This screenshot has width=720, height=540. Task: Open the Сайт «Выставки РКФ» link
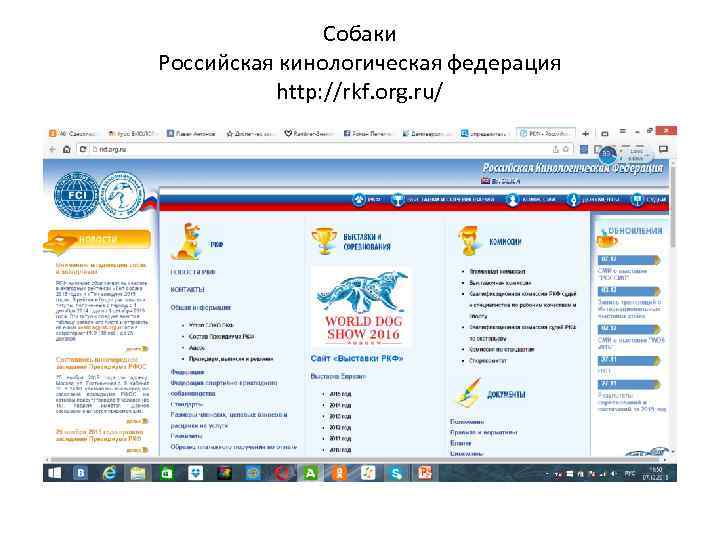pos(357,358)
